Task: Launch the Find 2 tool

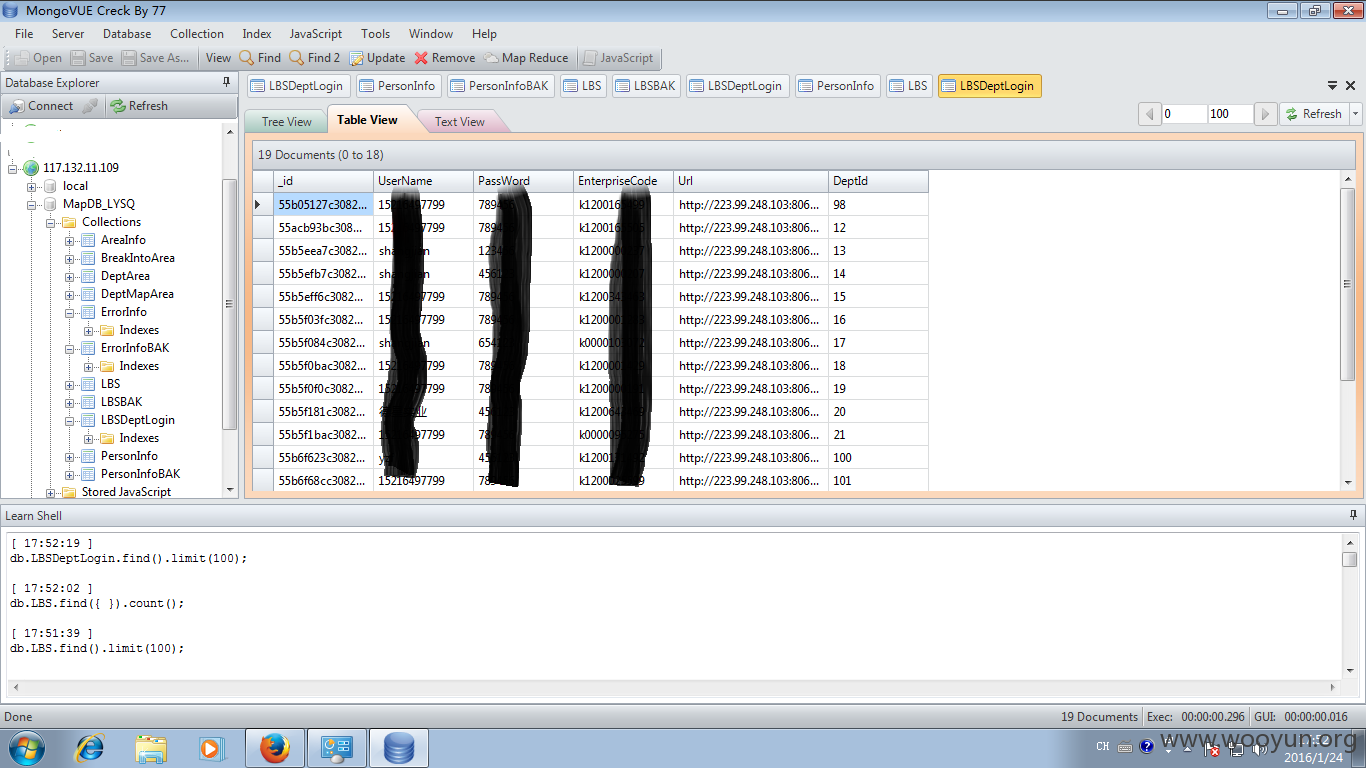Action: 314,58
